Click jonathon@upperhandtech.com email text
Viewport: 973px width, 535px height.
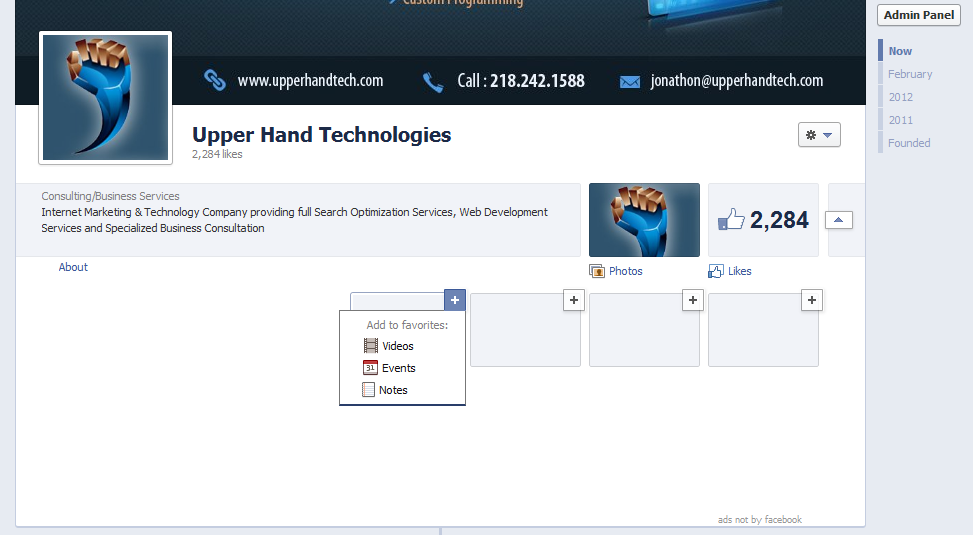(737, 81)
